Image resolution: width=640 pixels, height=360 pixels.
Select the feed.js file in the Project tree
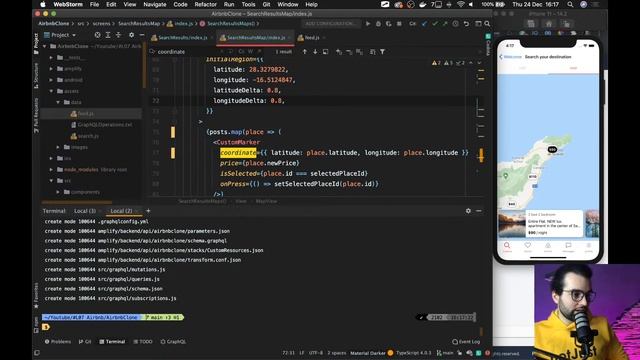[x=85, y=113]
